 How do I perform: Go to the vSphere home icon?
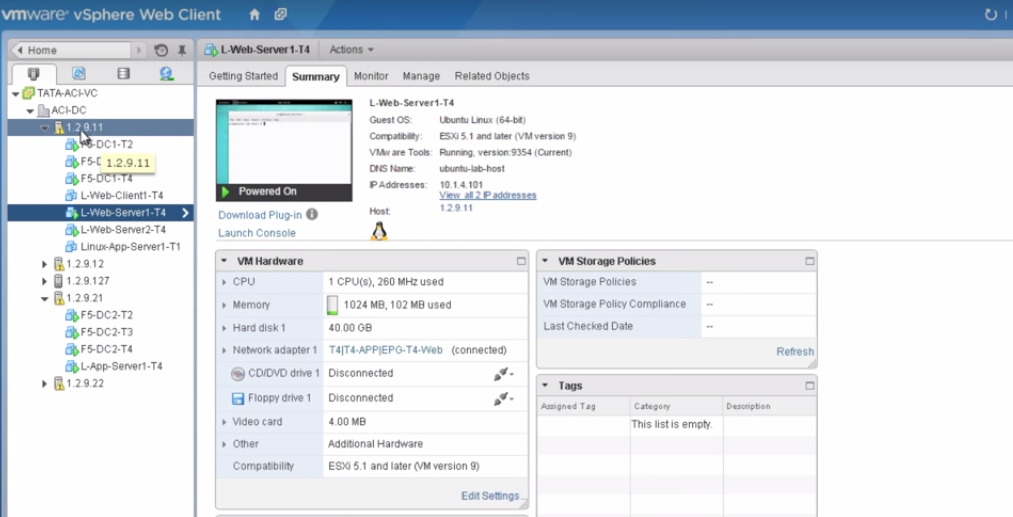click(x=255, y=14)
